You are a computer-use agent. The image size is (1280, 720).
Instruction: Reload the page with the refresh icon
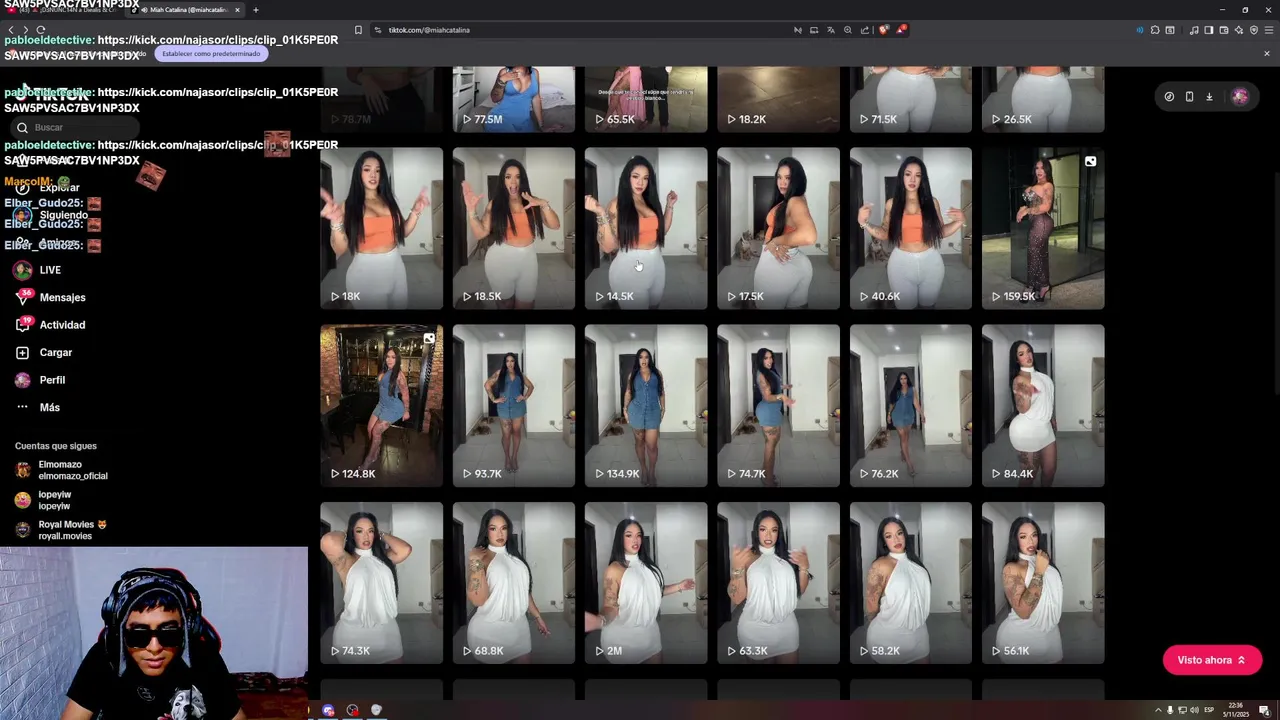41,30
